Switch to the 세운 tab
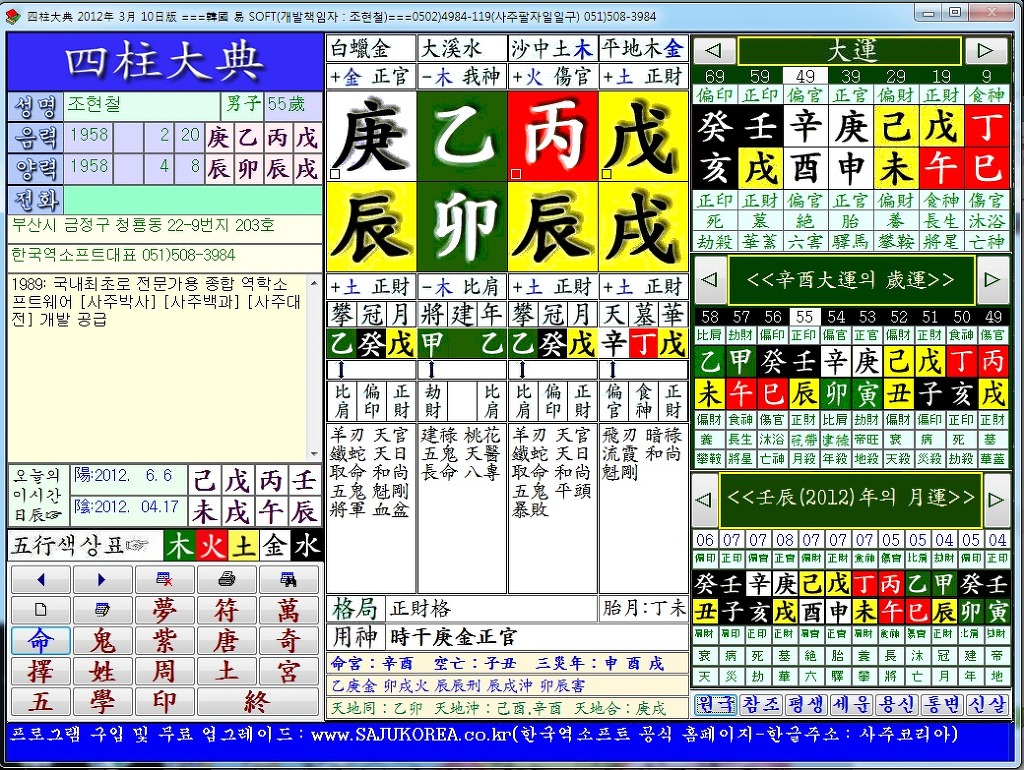 click(851, 704)
